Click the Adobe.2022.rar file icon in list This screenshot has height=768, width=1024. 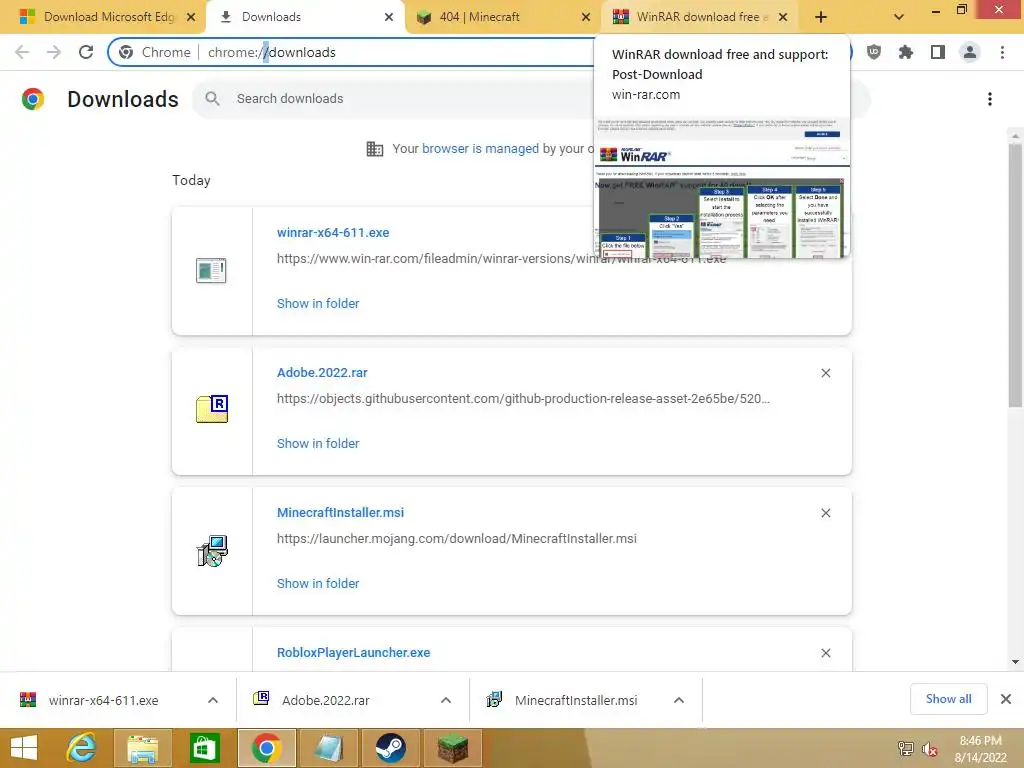point(212,409)
